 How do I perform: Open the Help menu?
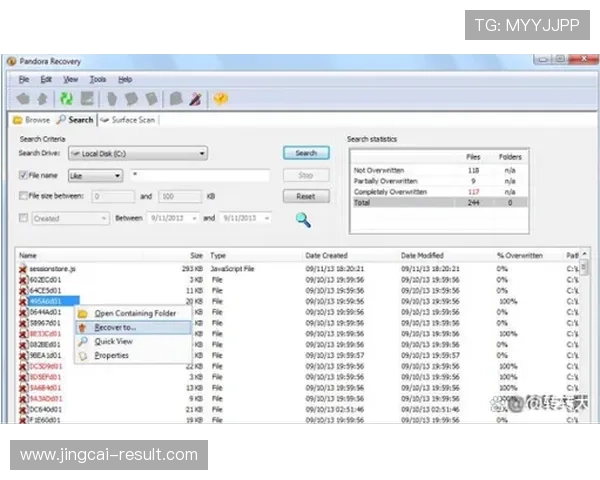click(125, 79)
